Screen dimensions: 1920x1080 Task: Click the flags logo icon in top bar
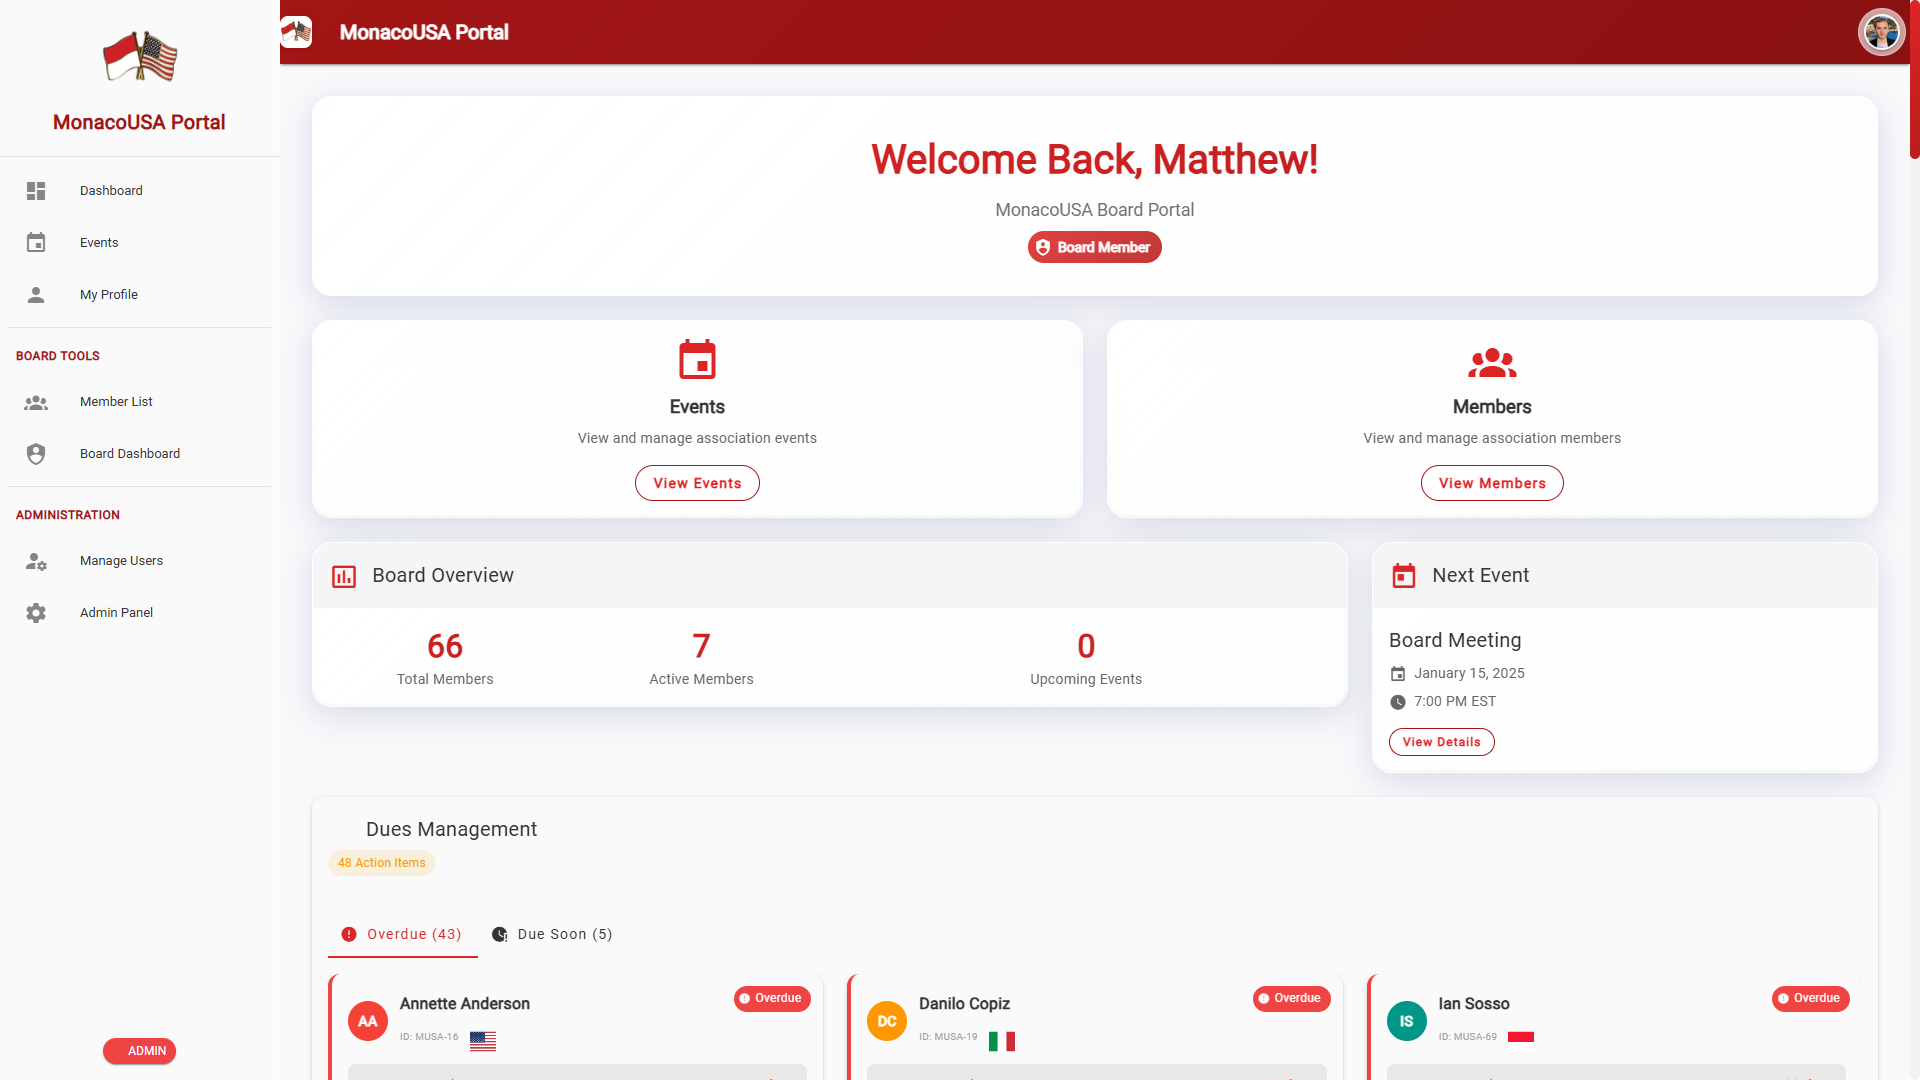click(x=296, y=32)
